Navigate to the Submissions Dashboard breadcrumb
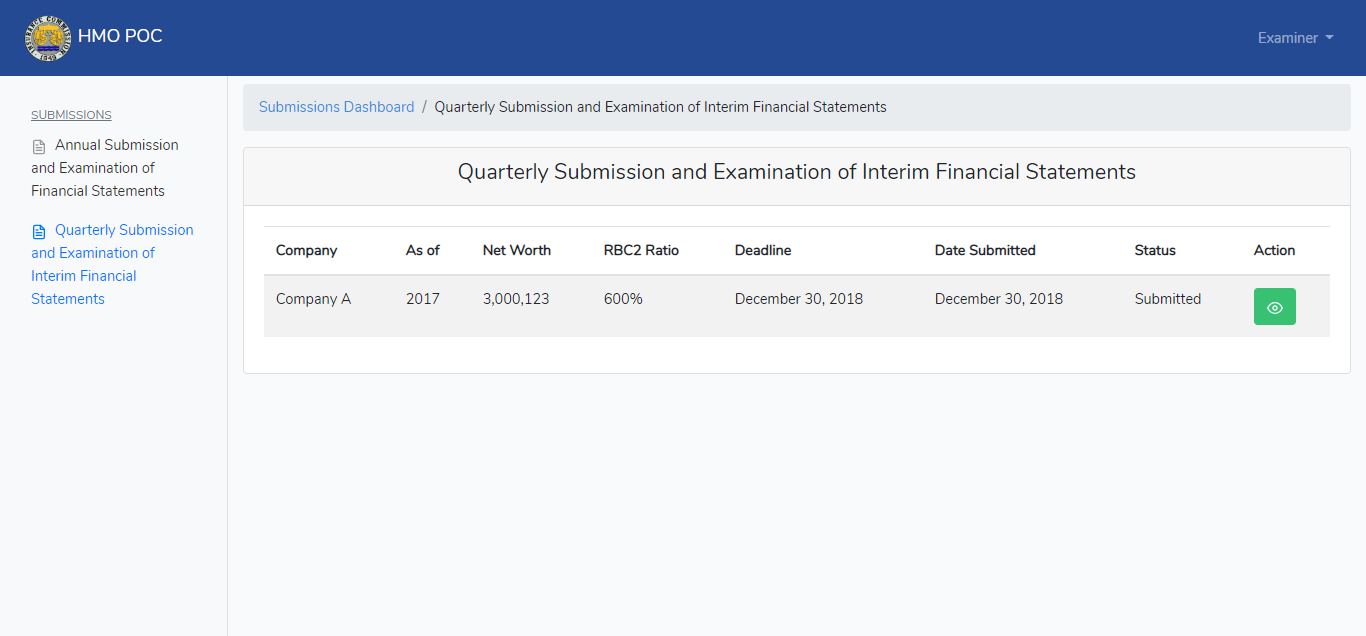1366x636 pixels. 336,107
